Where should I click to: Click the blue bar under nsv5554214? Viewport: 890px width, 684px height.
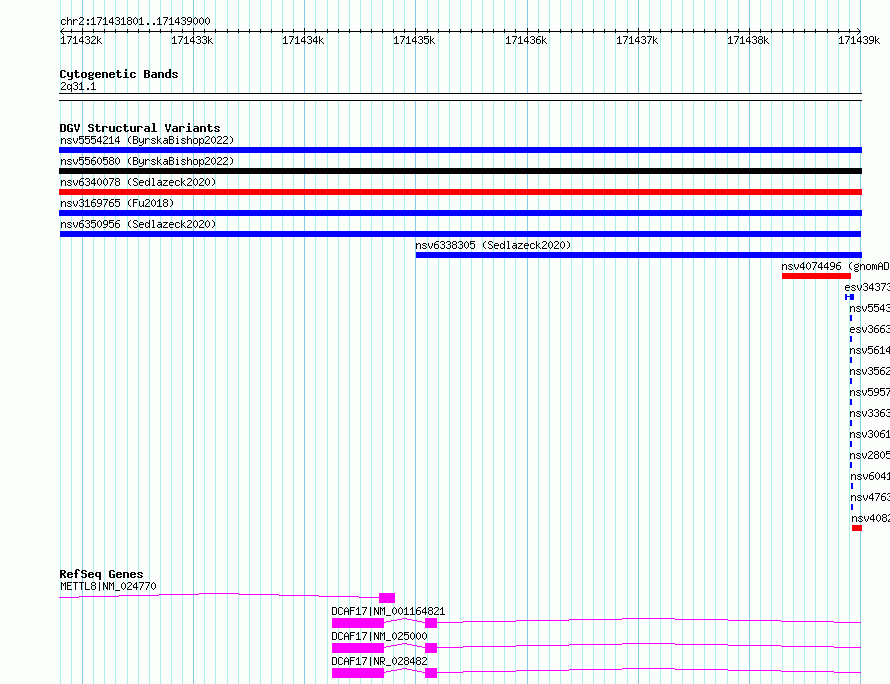click(x=460, y=150)
